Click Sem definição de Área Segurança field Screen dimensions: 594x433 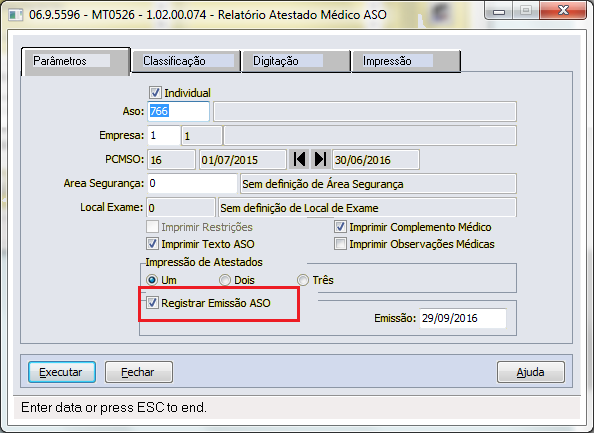378,183
